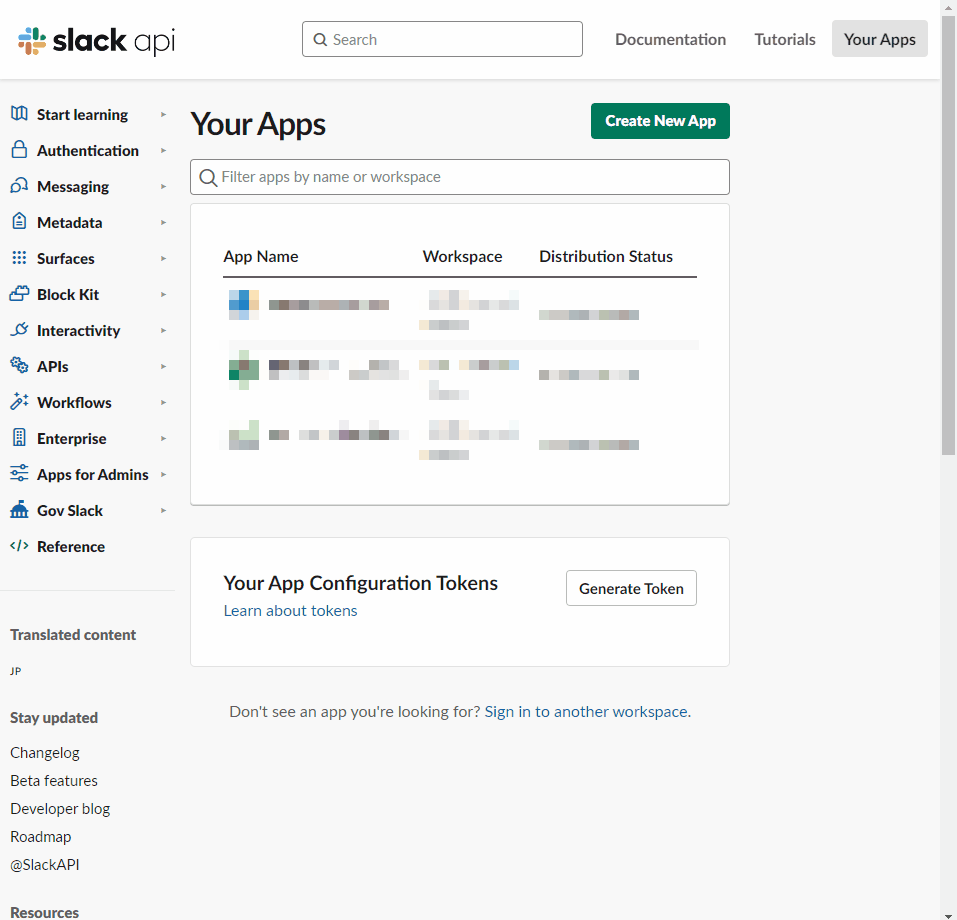This screenshot has height=920, width=957.
Task: Click the Workflows magic wand icon
Action: (19, 401)
